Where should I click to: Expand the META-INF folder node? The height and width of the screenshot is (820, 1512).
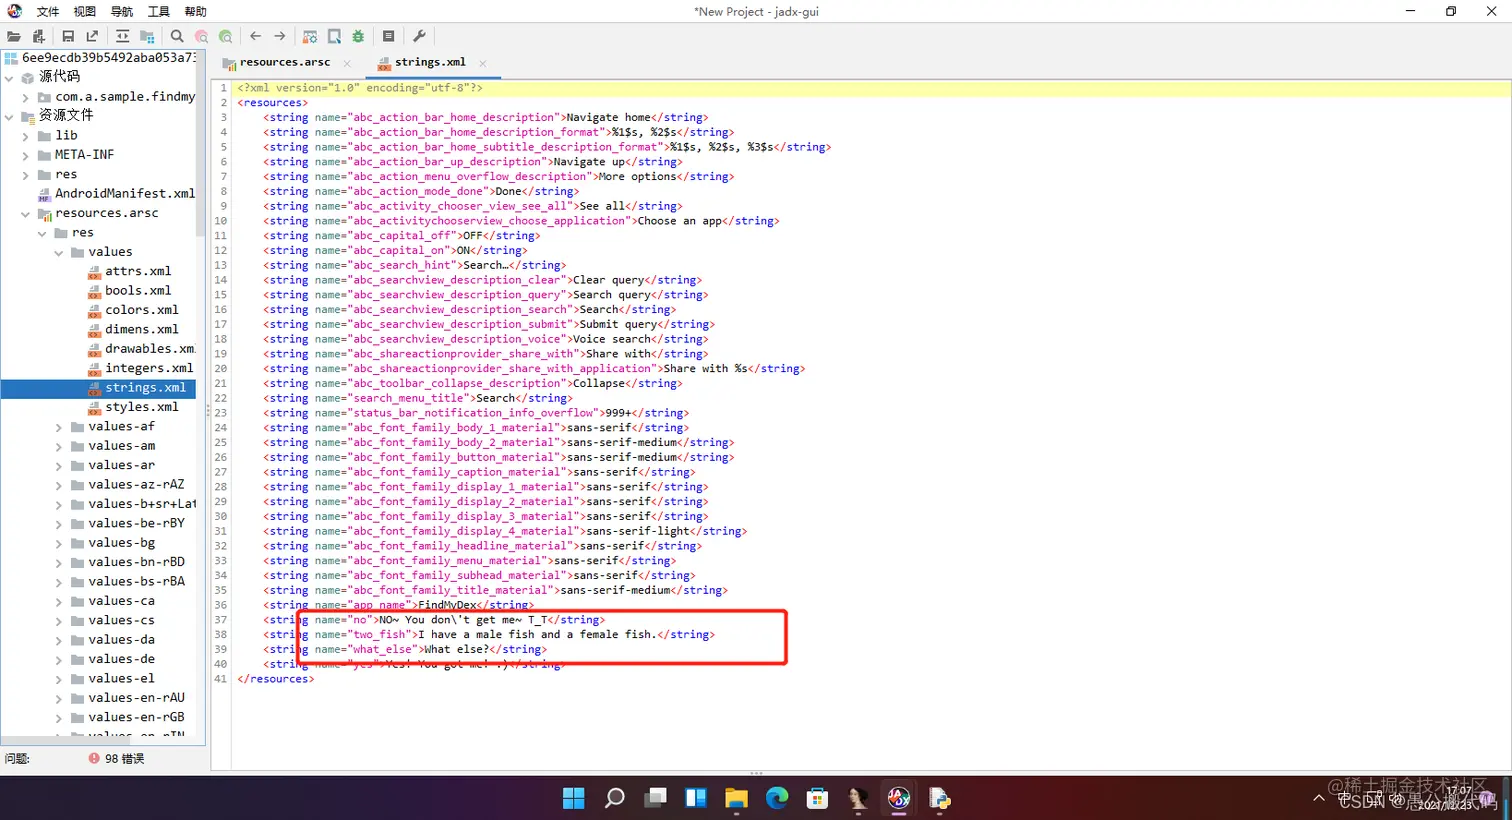click(26, 155)
